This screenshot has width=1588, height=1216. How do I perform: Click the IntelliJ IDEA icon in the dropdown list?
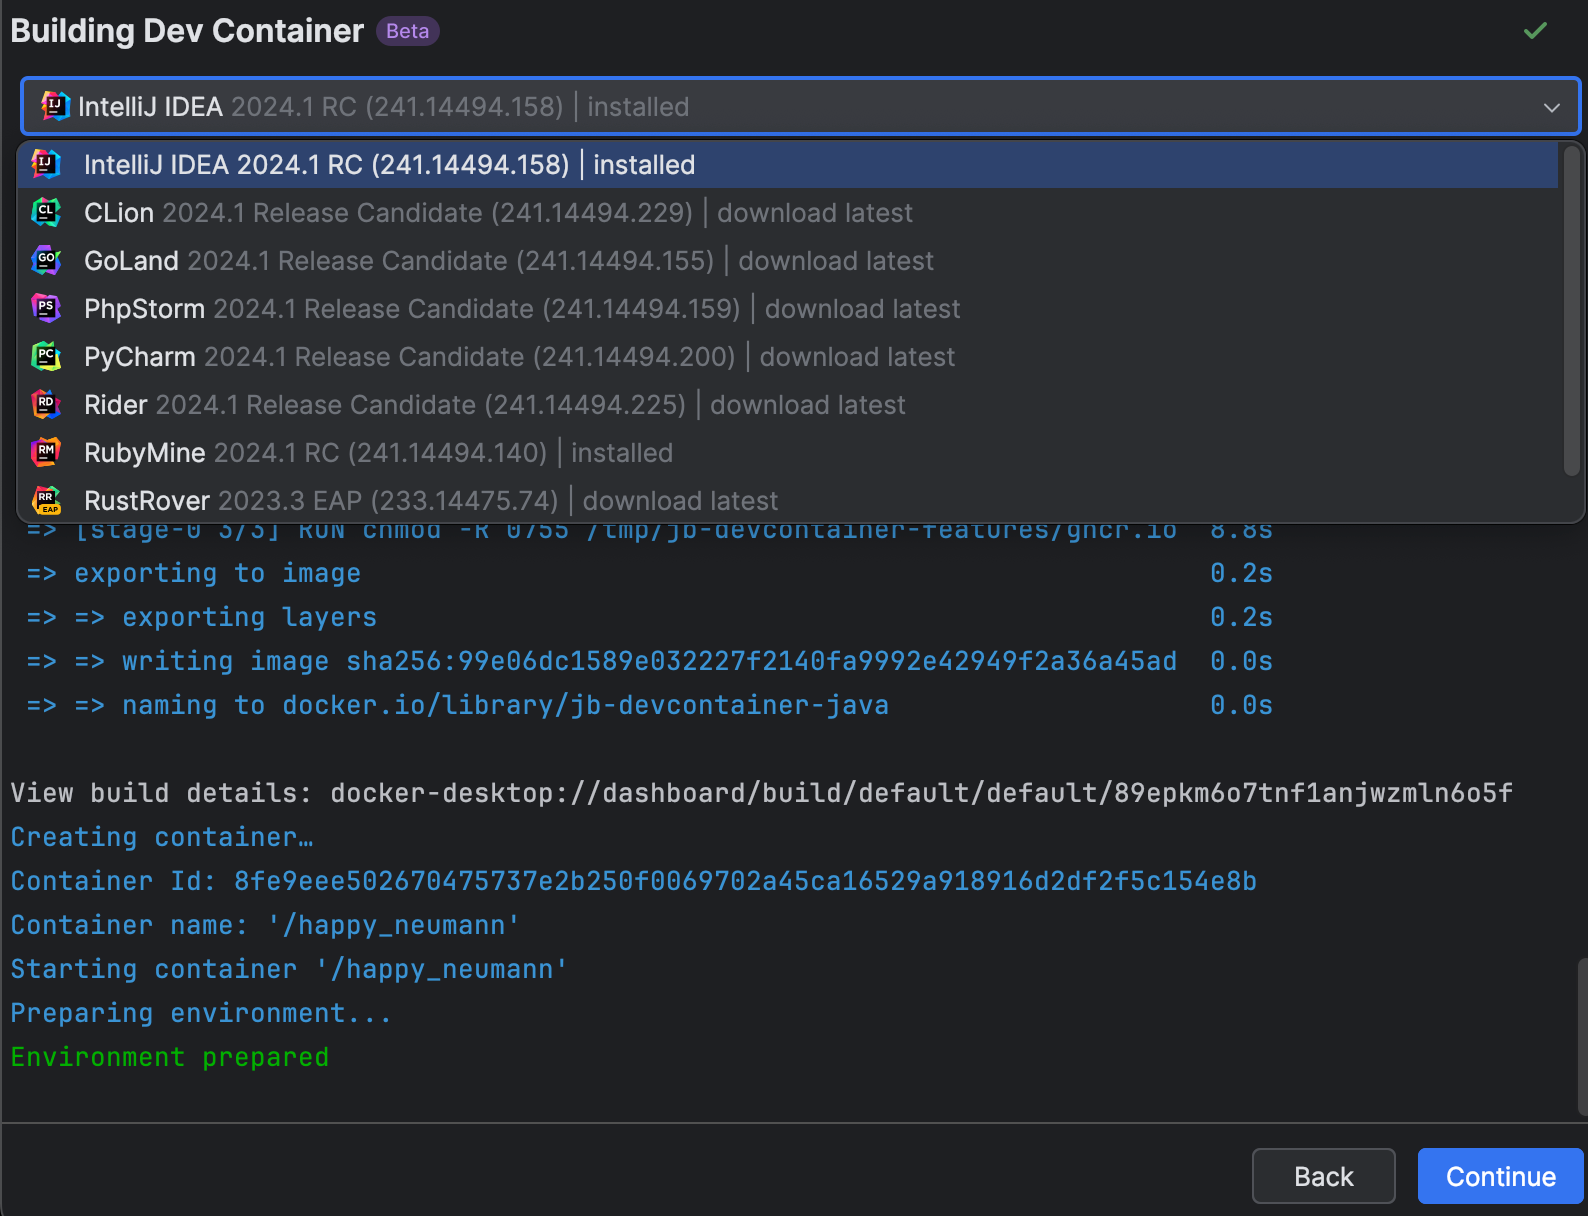(x=46, y=164)
